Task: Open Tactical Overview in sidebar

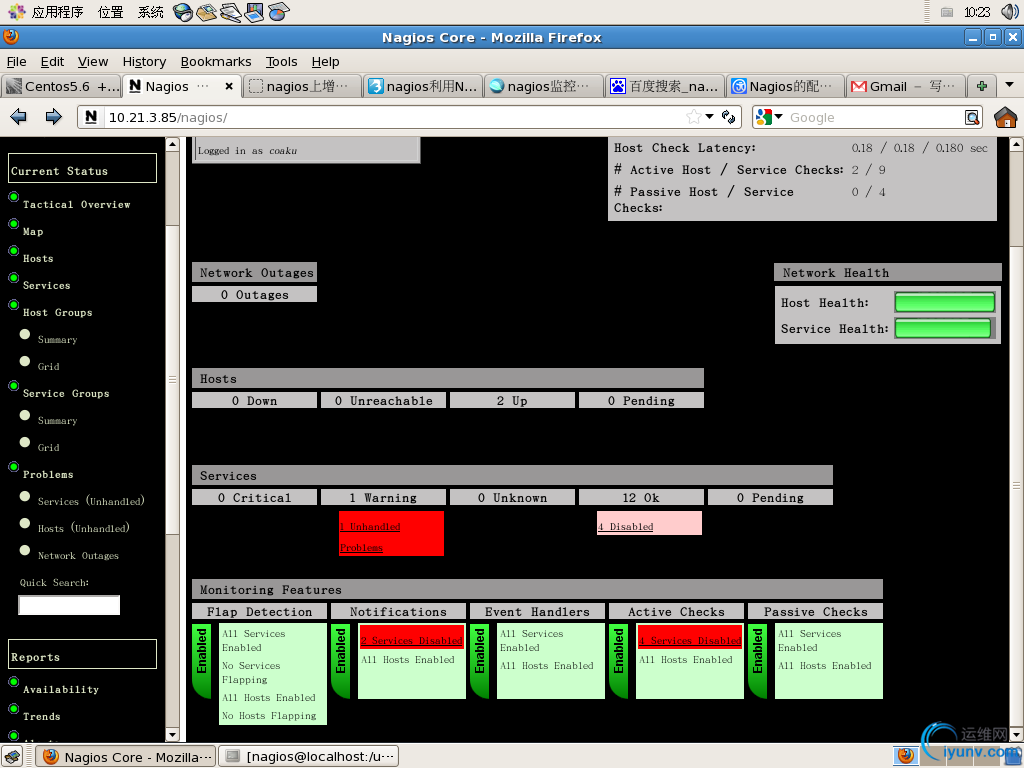Action: click(76, 204)
